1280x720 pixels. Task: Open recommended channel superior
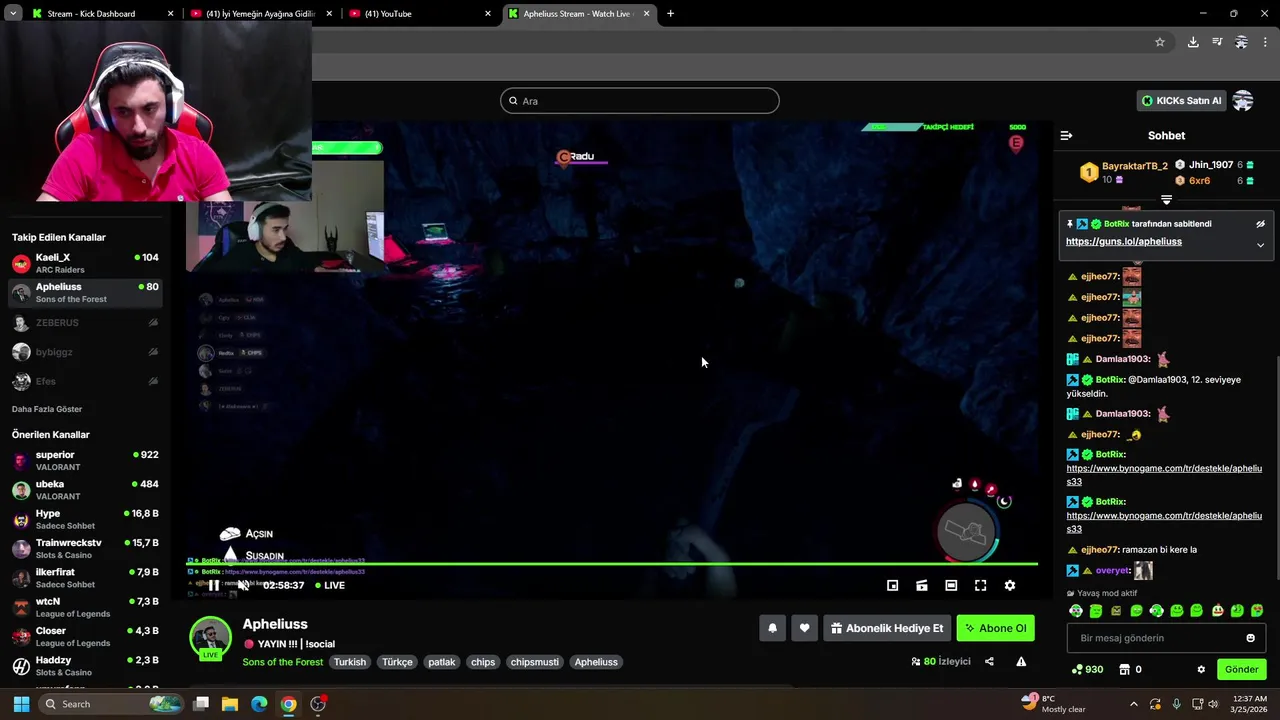click(85, 460)
